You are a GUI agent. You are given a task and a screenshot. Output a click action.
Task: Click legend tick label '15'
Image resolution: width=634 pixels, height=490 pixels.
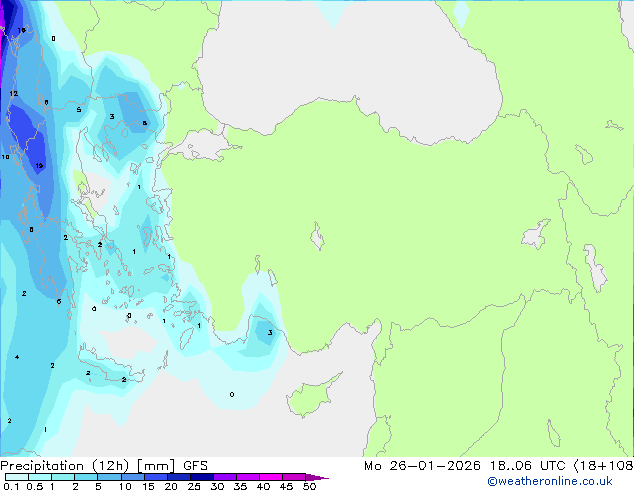pos(148,486)
